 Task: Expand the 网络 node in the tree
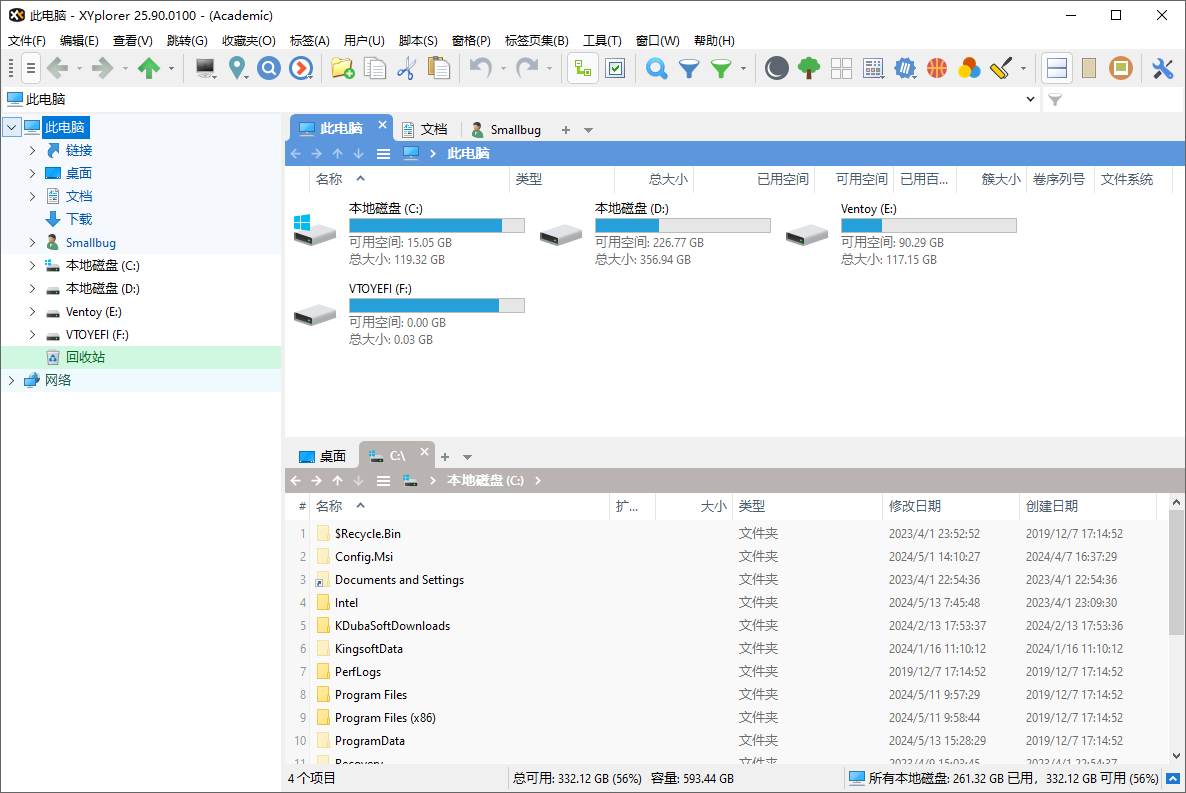coord(11,381)
